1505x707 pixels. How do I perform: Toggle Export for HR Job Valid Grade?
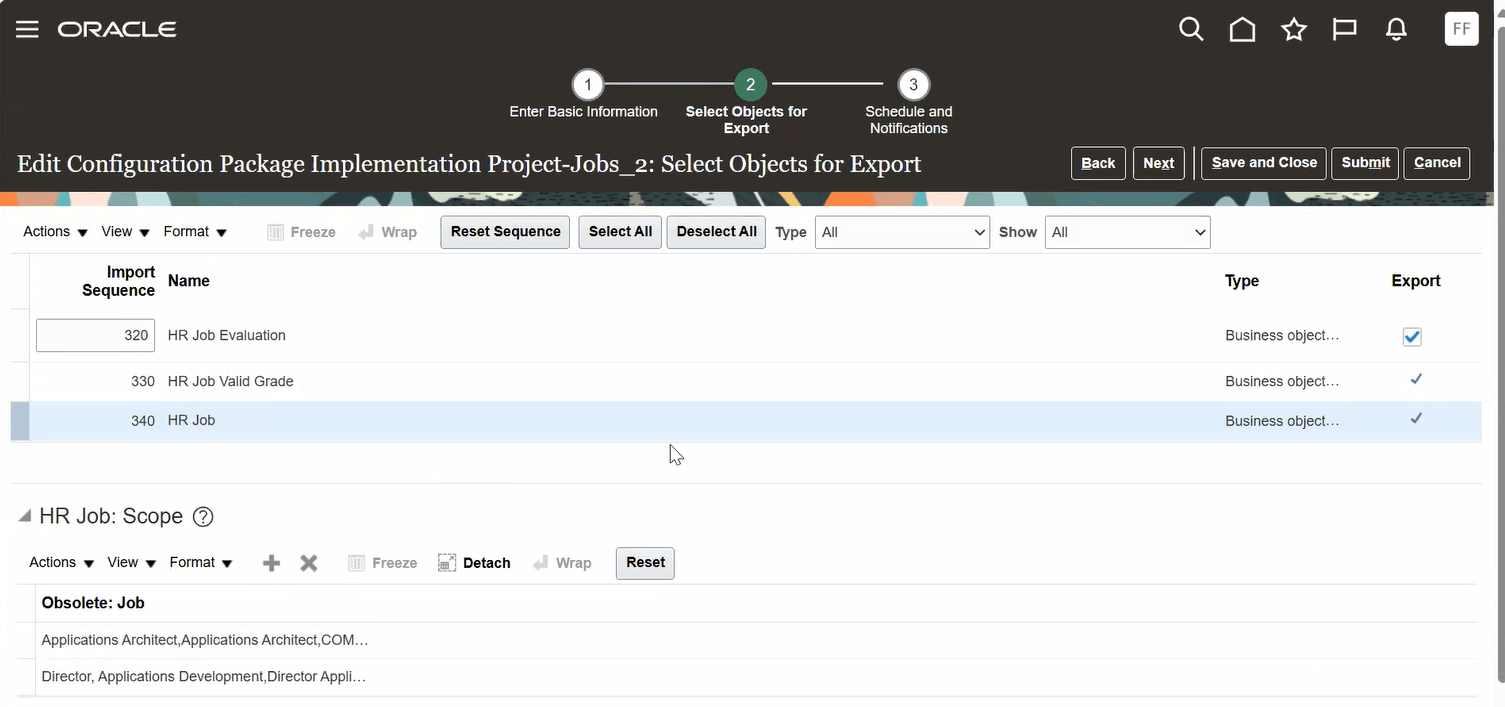pyautogui.click(x=1415, y=379)
